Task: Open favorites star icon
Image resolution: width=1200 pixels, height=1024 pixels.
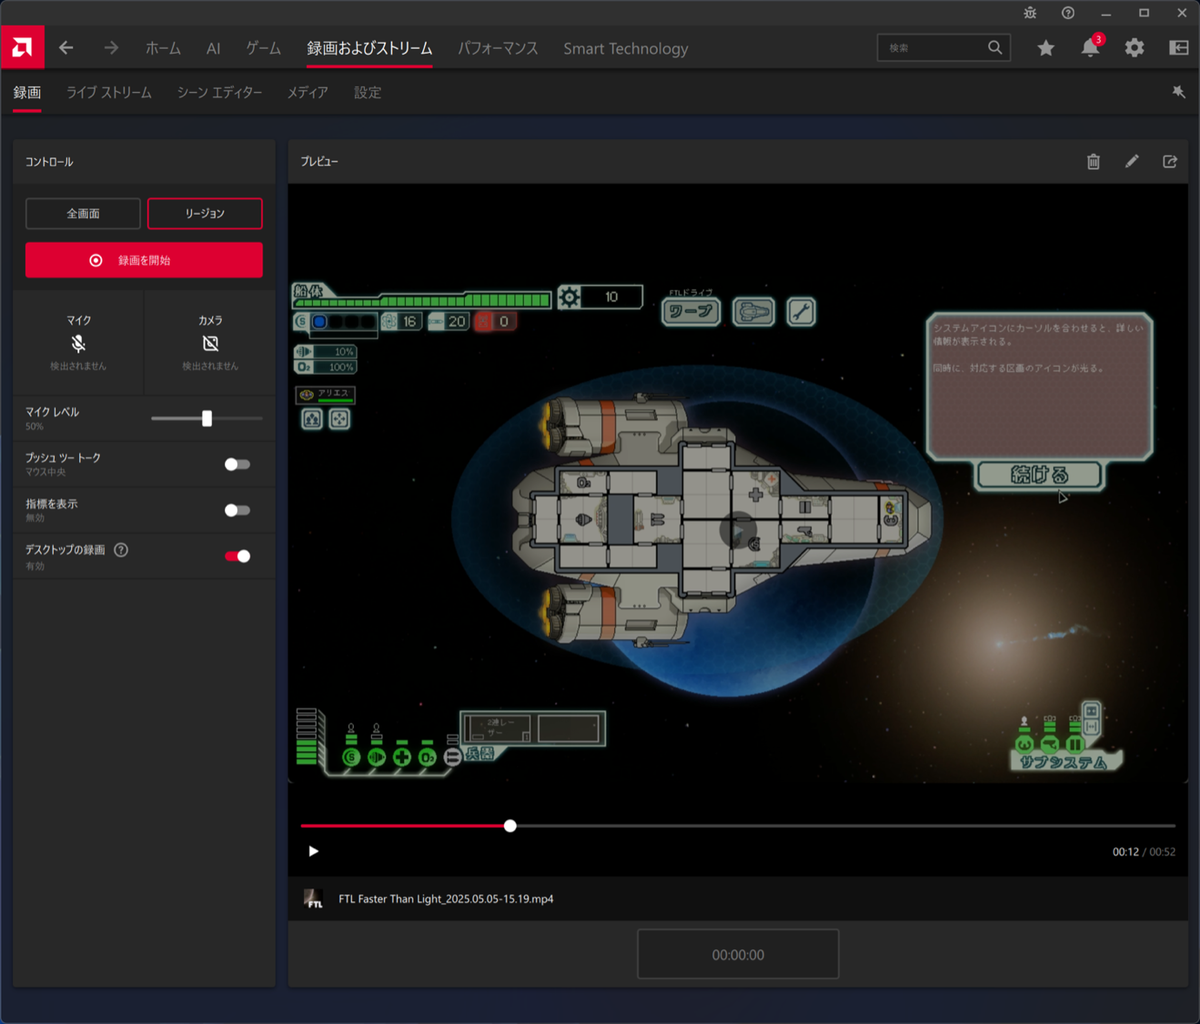Action: tap(1046, 48)
